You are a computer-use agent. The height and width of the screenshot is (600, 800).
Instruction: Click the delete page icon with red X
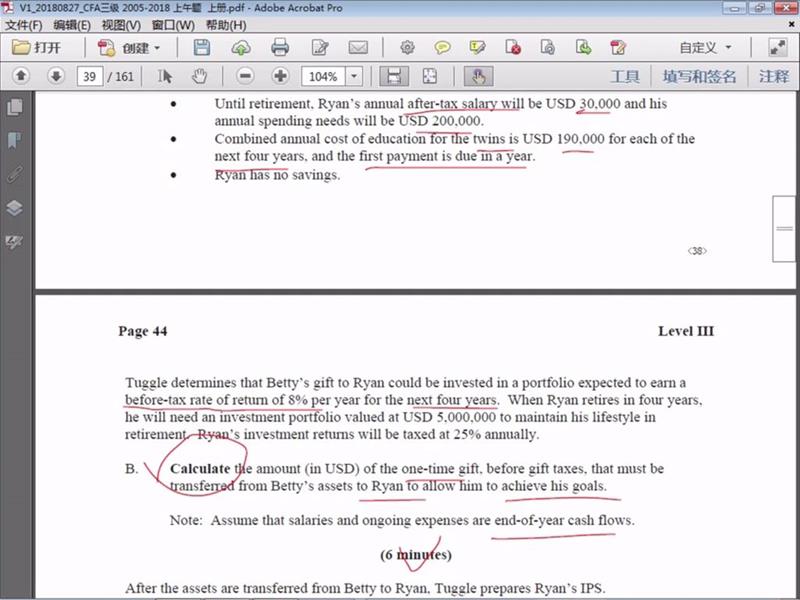pos(513,47)
